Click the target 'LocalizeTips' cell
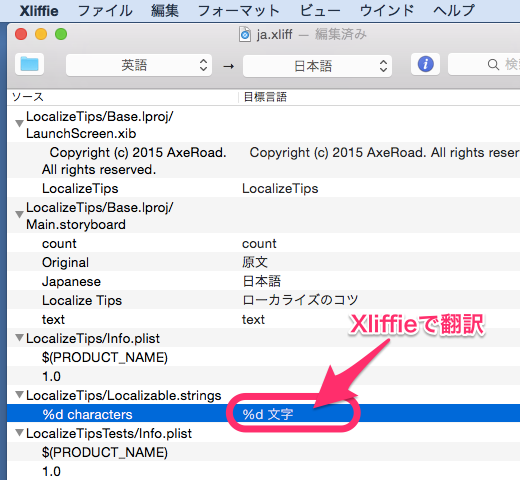The width and height of the screenshot is (520, 480). 280,188
